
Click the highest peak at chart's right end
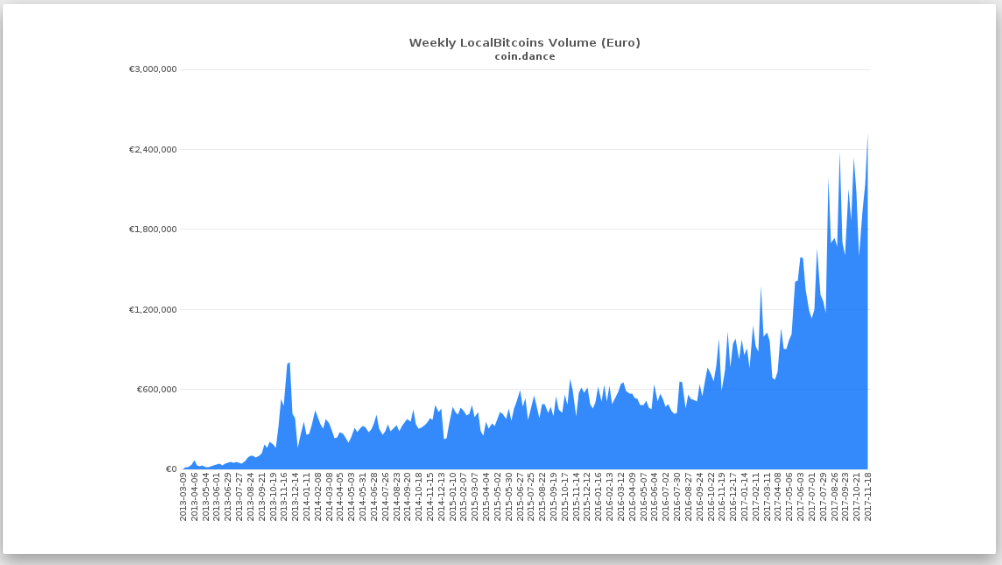tap(867, 138)
